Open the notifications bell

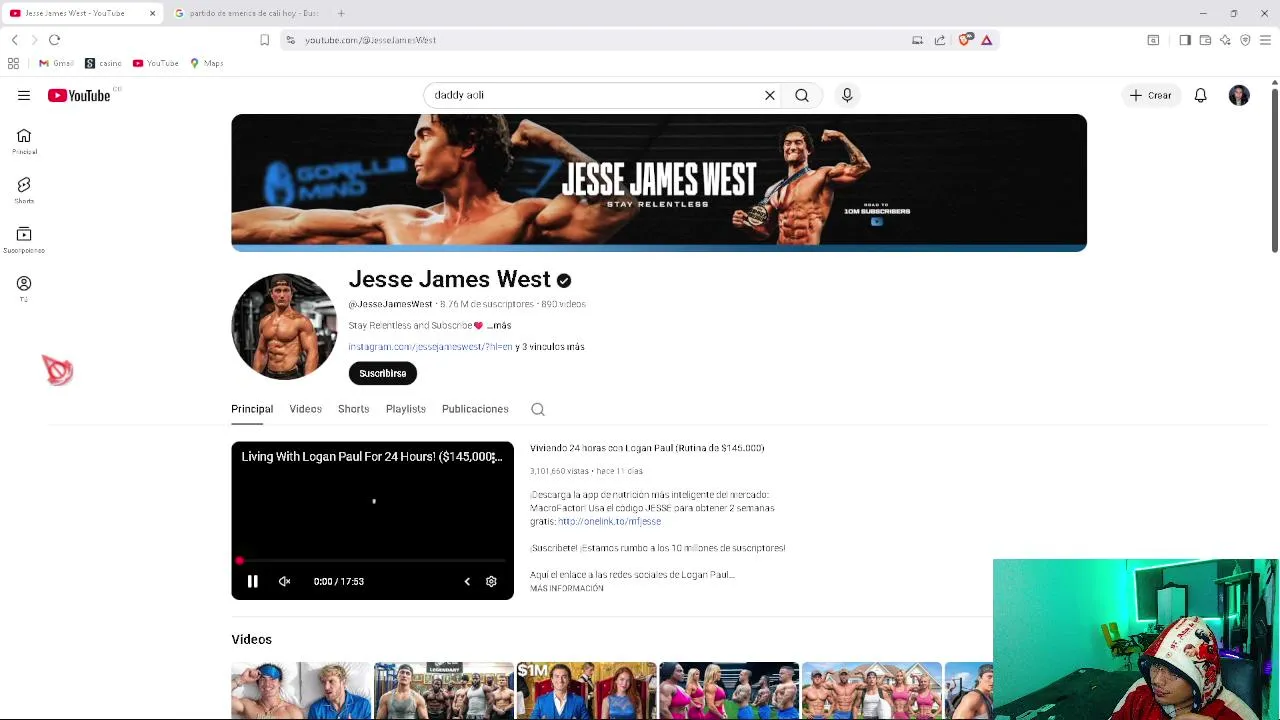(x=1200, y=95)
